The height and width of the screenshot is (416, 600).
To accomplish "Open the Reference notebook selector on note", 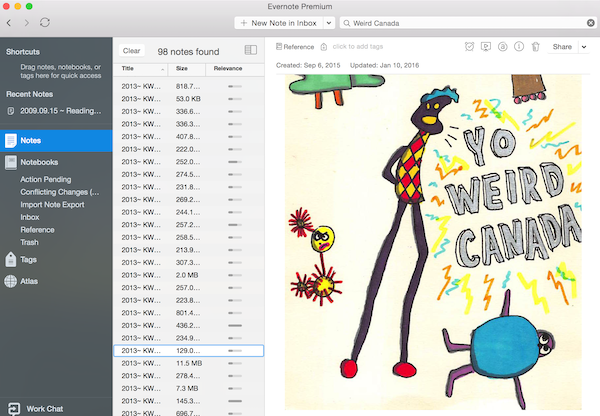I will click(295, 47).
